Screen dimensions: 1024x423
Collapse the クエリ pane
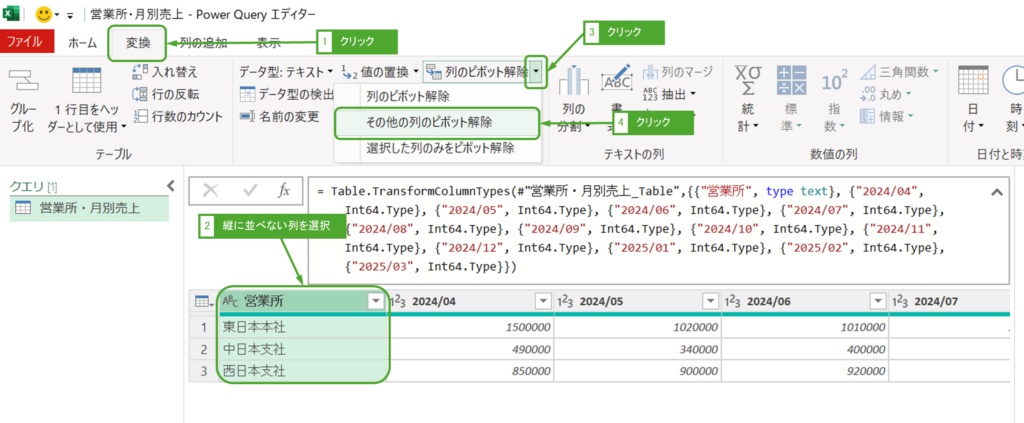pos(171,186)
